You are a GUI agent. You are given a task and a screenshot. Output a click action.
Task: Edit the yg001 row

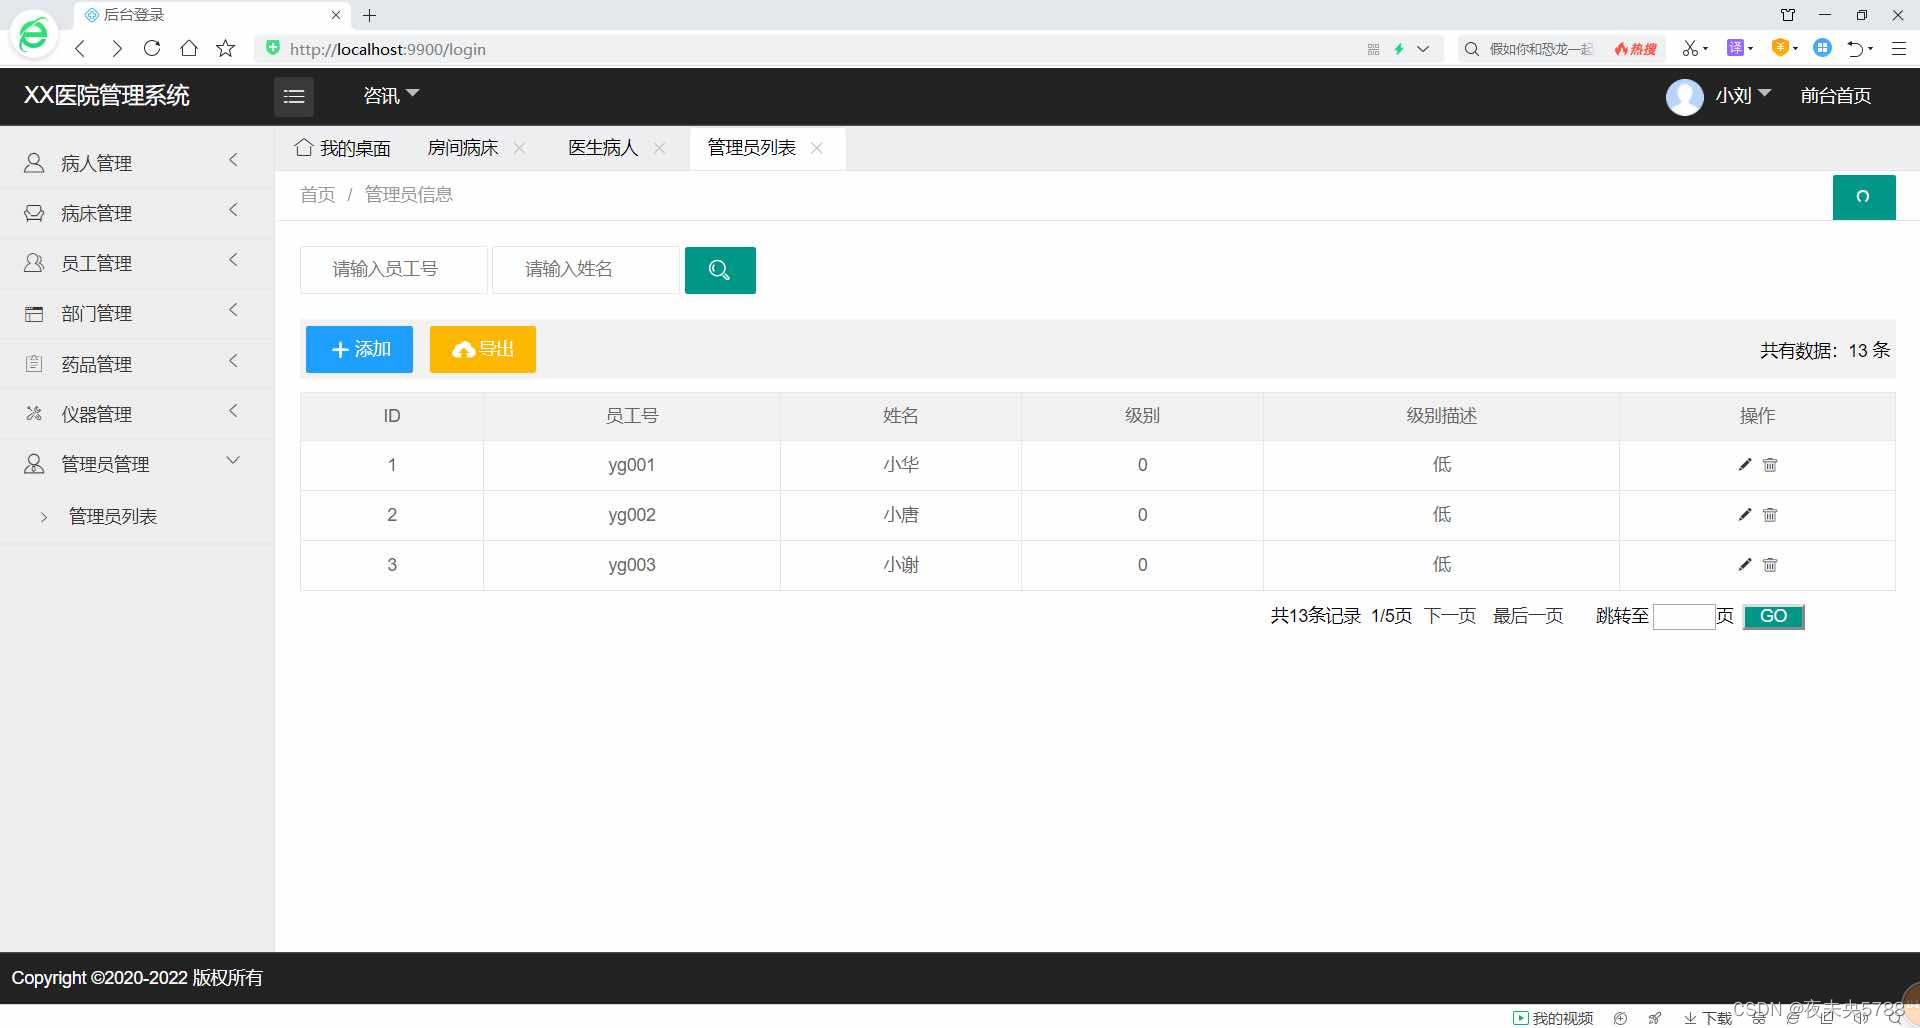[x=1745, y=465]
